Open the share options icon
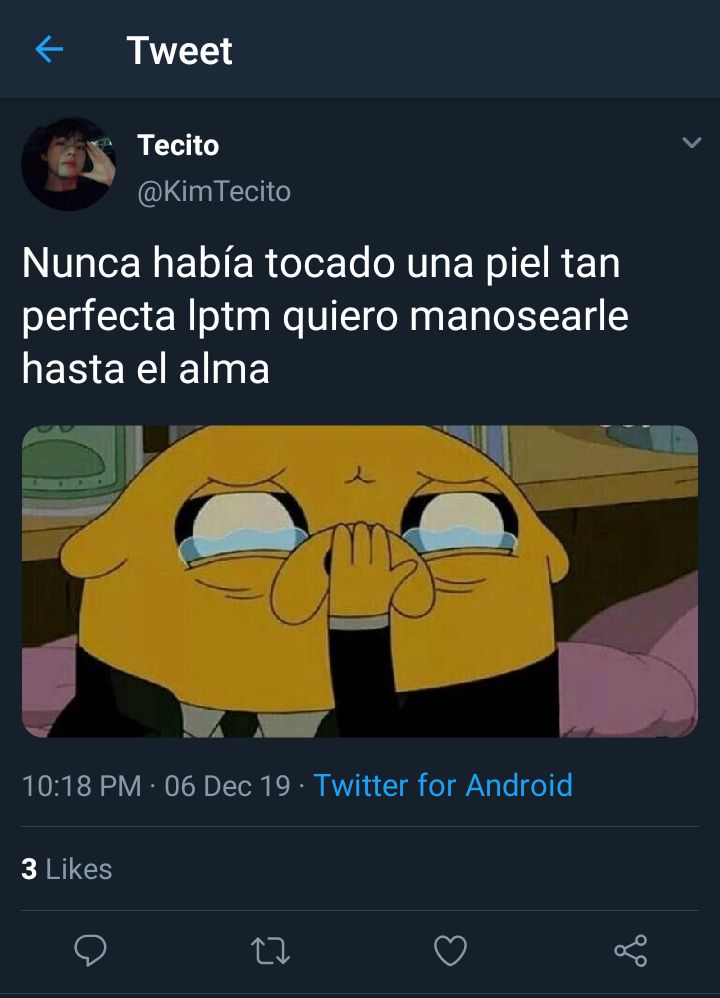The height and width of the screenshot is (998, 720). click(x=630, y=950)
